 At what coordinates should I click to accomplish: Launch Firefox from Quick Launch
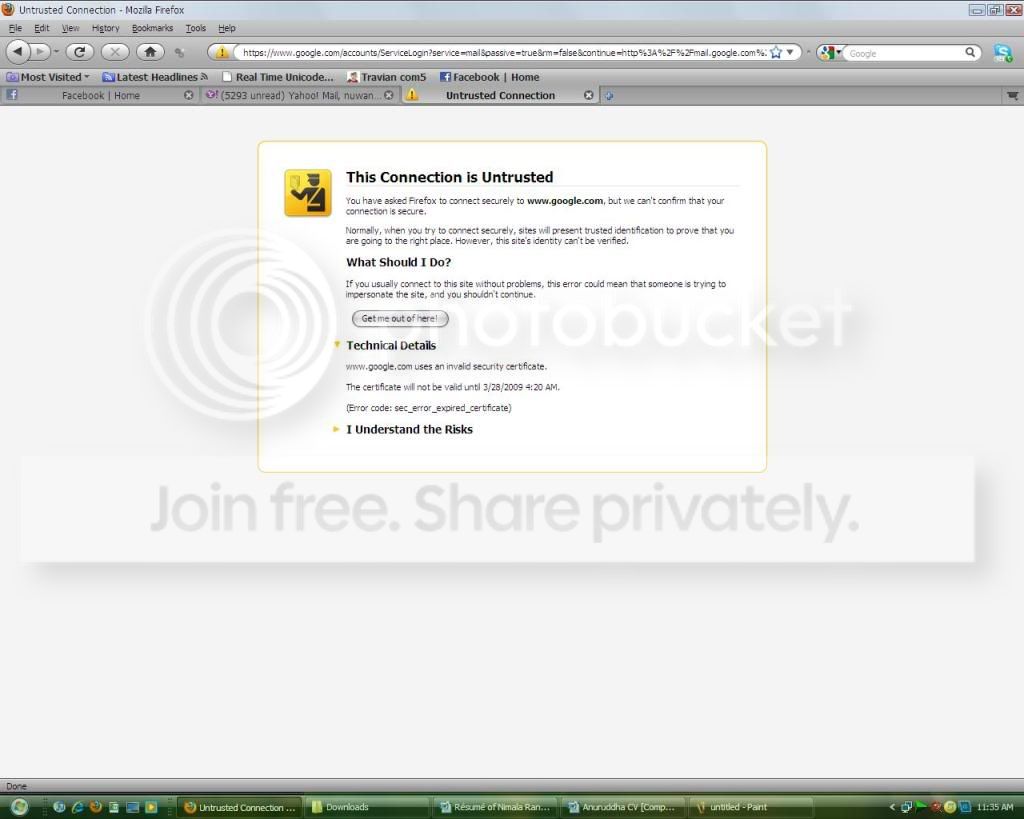point(96,807)
